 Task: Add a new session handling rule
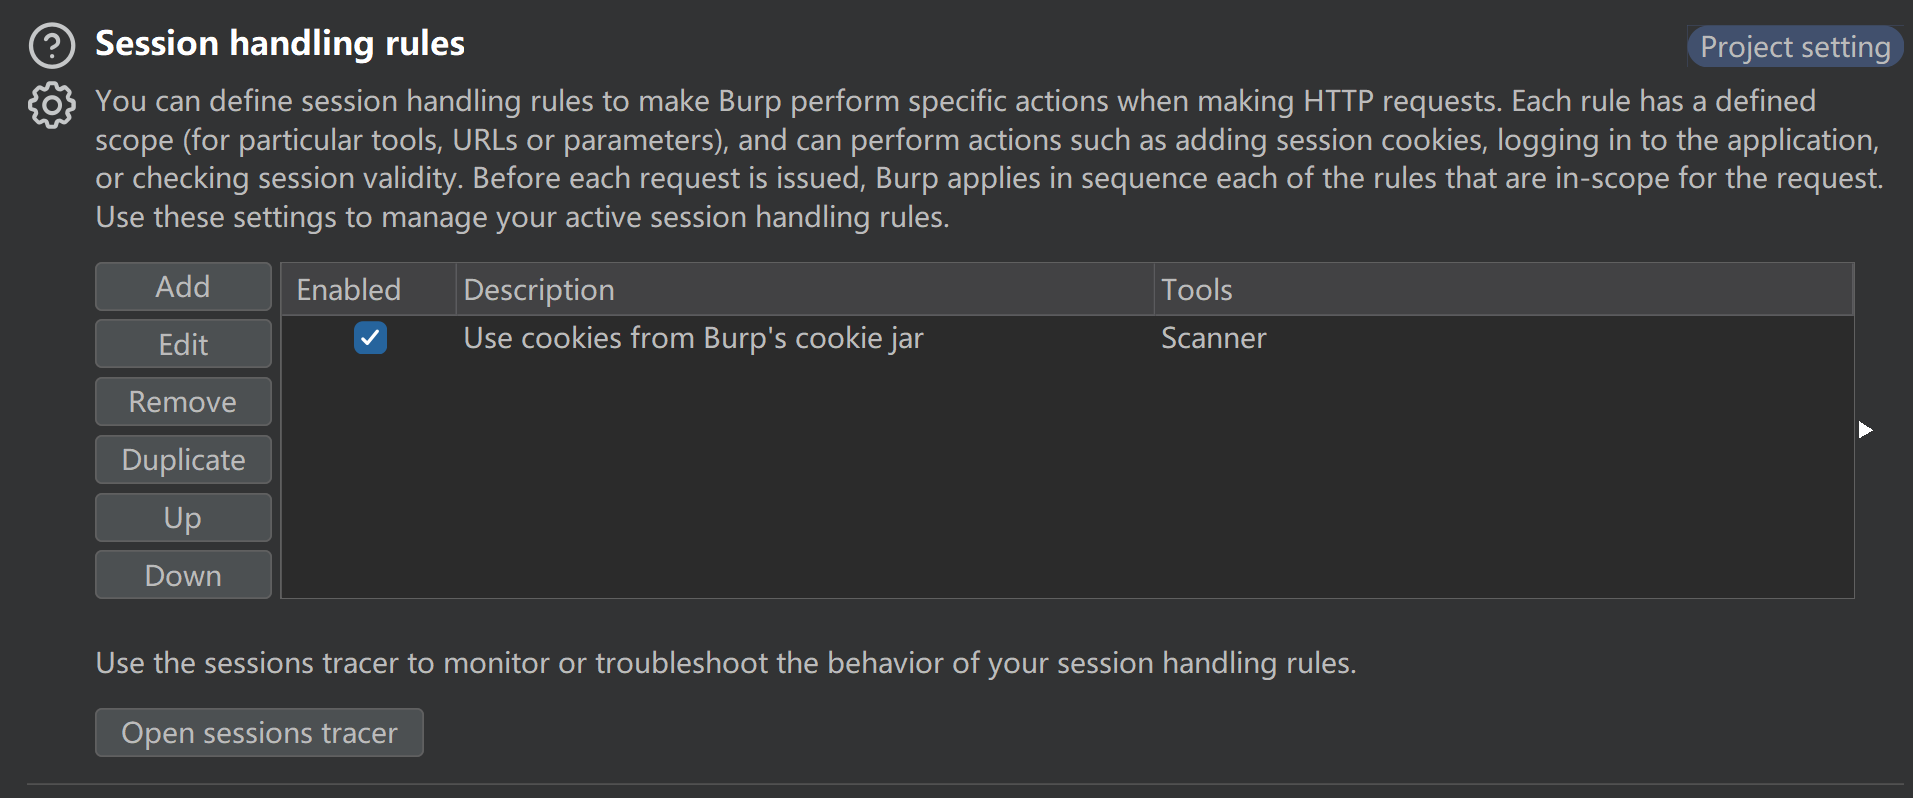click(183, 287)
